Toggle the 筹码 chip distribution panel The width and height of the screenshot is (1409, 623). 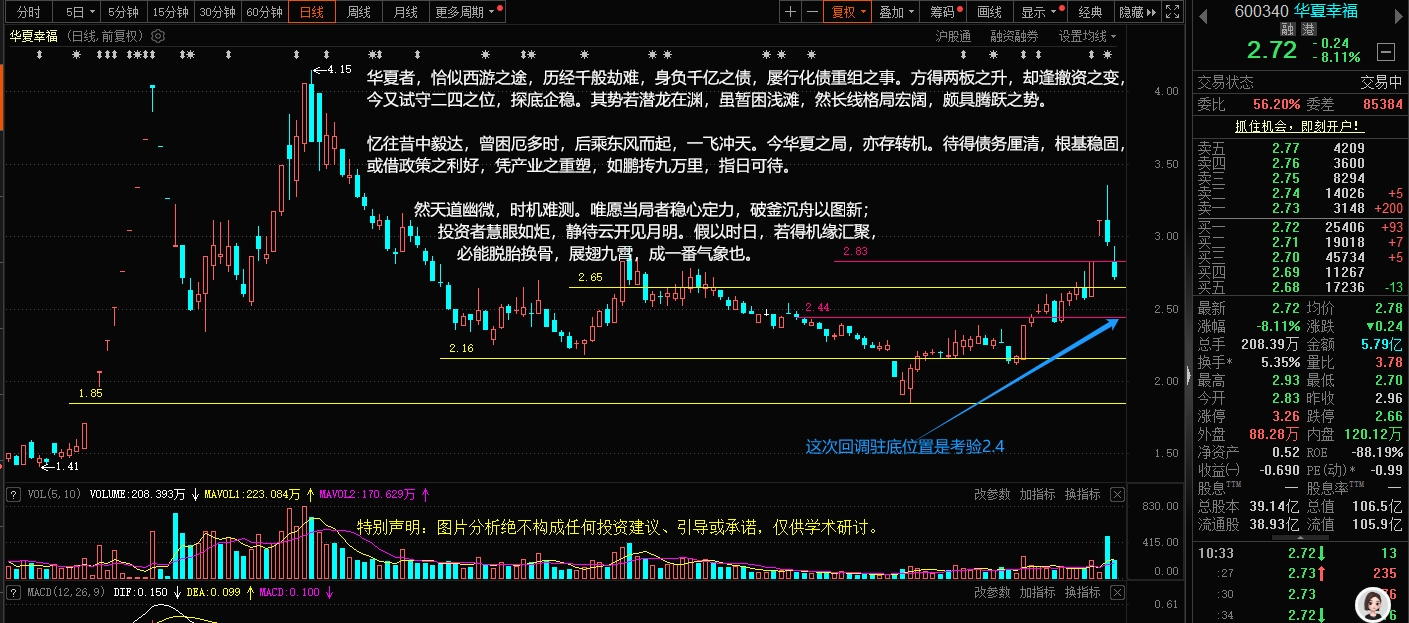[942, 12]
